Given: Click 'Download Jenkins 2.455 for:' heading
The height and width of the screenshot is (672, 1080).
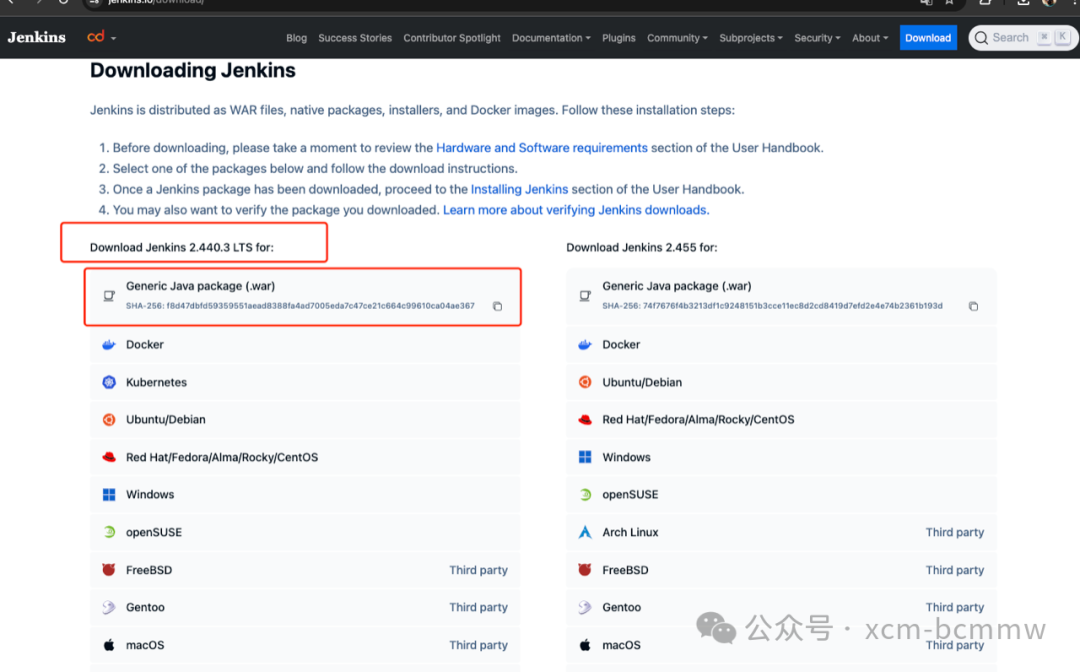Looking at the screenshot, I should 642,247.
